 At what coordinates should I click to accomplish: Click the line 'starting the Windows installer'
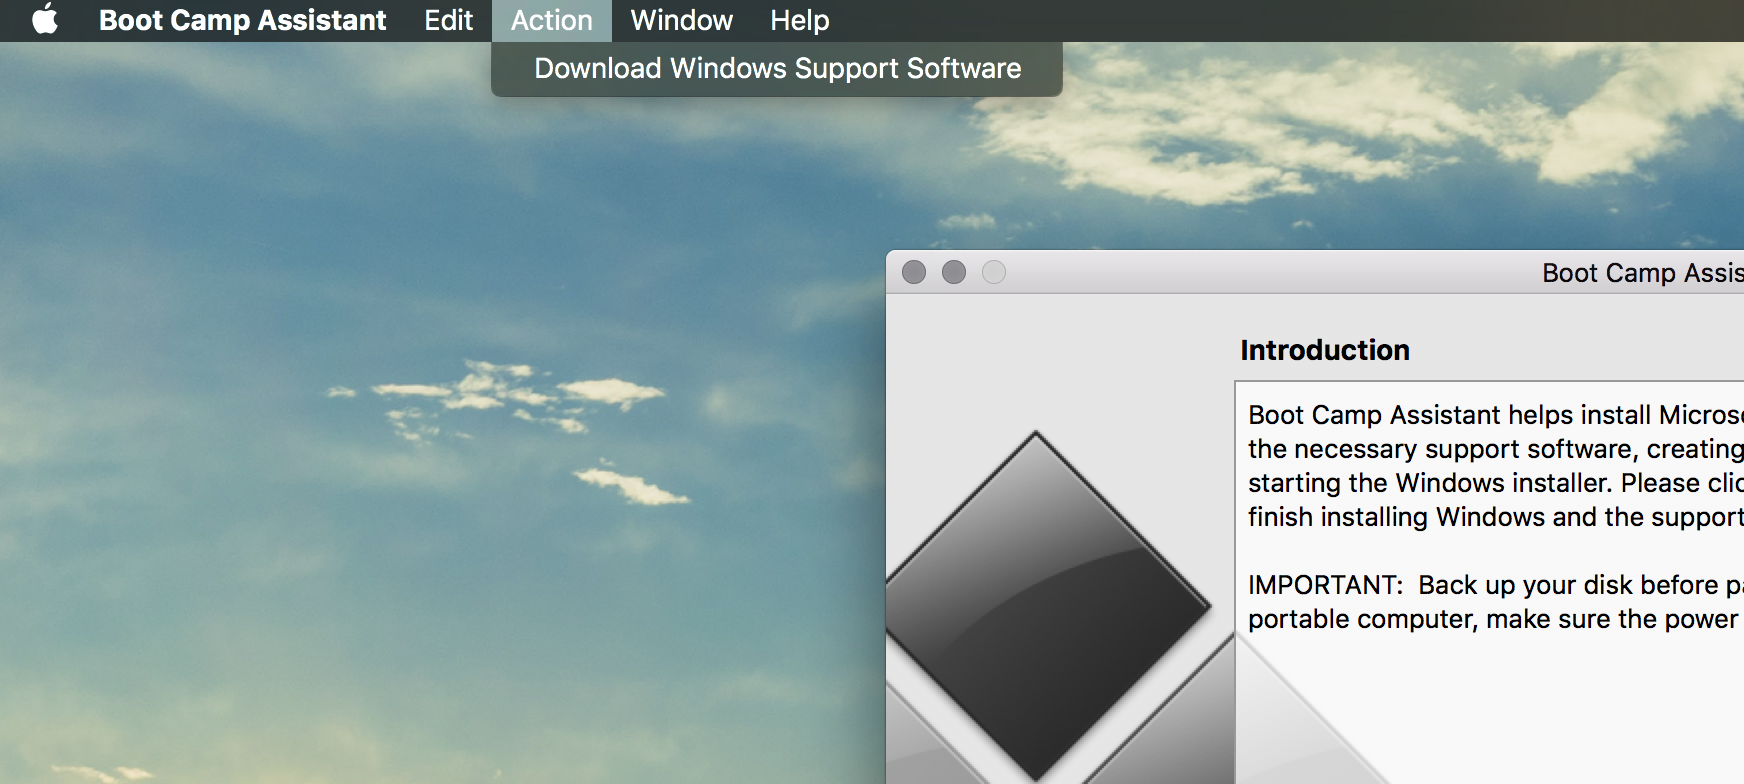click(x=1495, y=483)
